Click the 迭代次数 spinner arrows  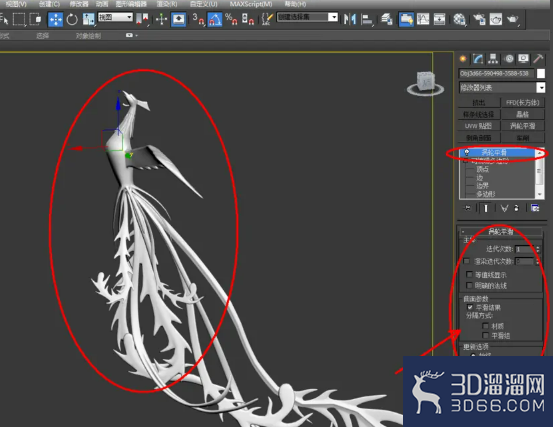(x=538, y=249)
